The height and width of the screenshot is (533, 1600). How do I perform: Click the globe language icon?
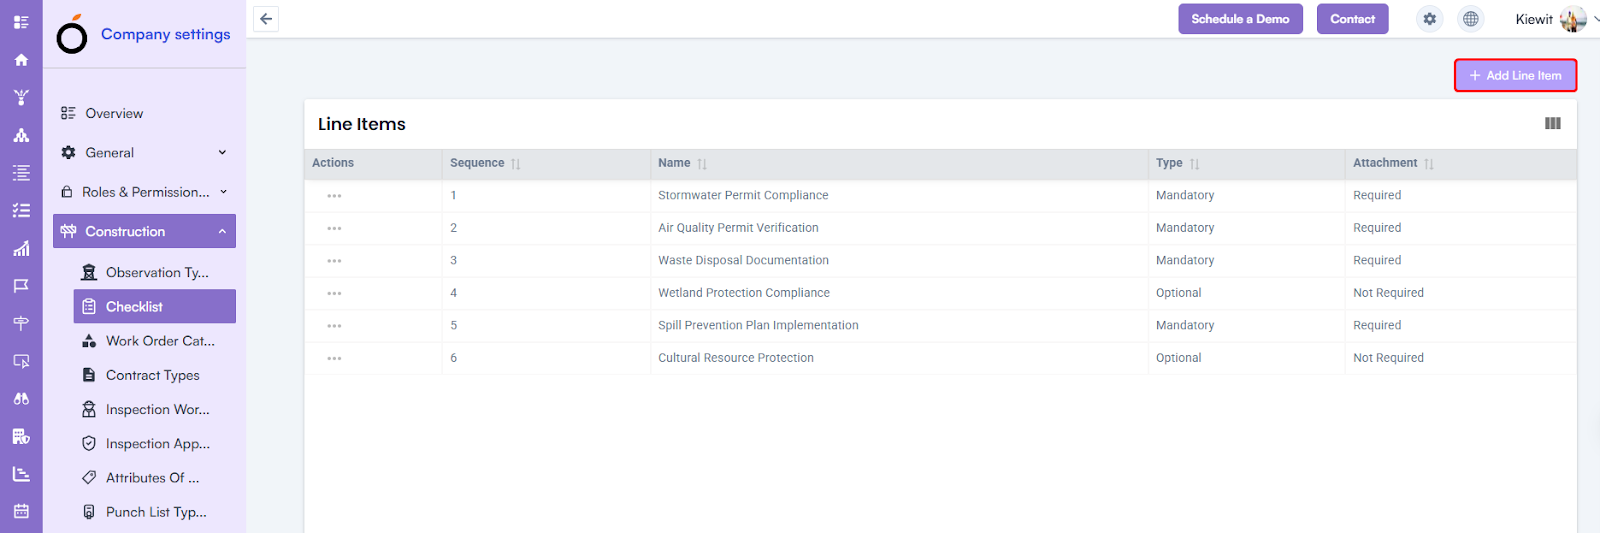coord(1470,19)
